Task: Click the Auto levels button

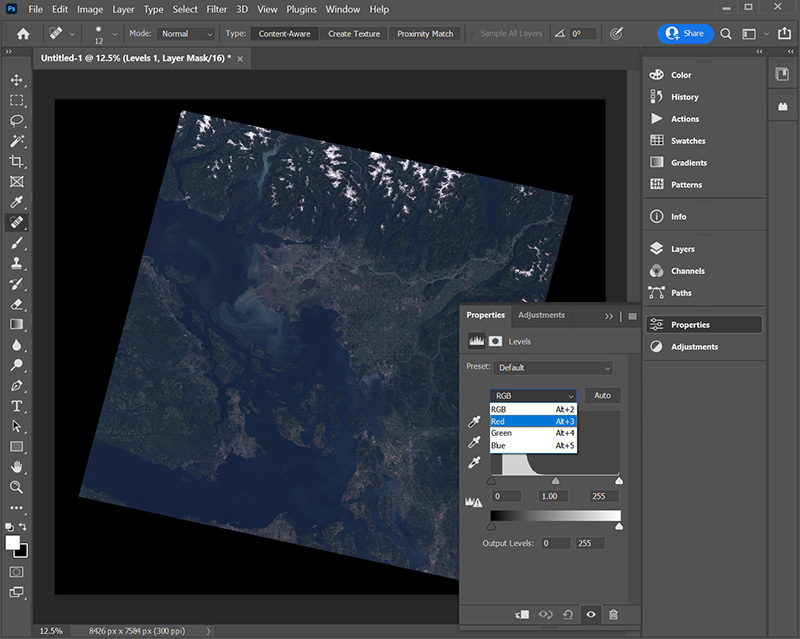Action: click(x=602, y=396)
